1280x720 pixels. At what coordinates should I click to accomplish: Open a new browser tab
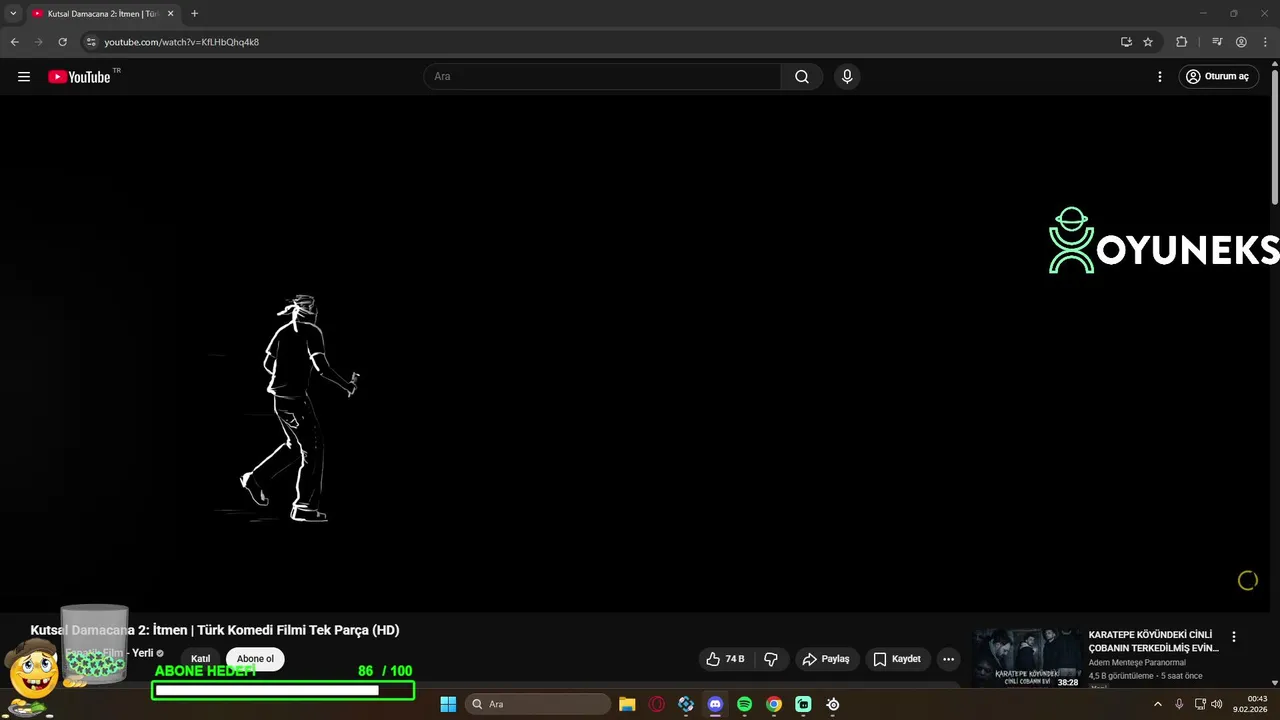194,14
